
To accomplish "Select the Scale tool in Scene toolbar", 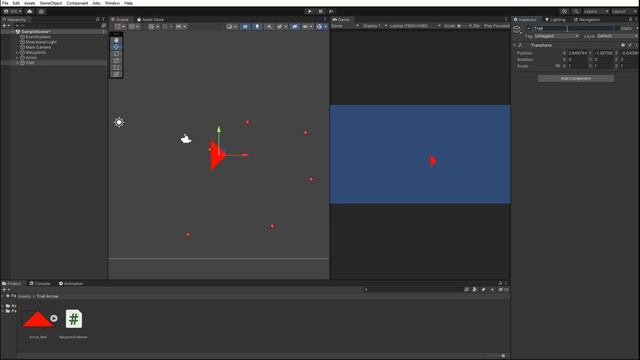I will [116, 60].
